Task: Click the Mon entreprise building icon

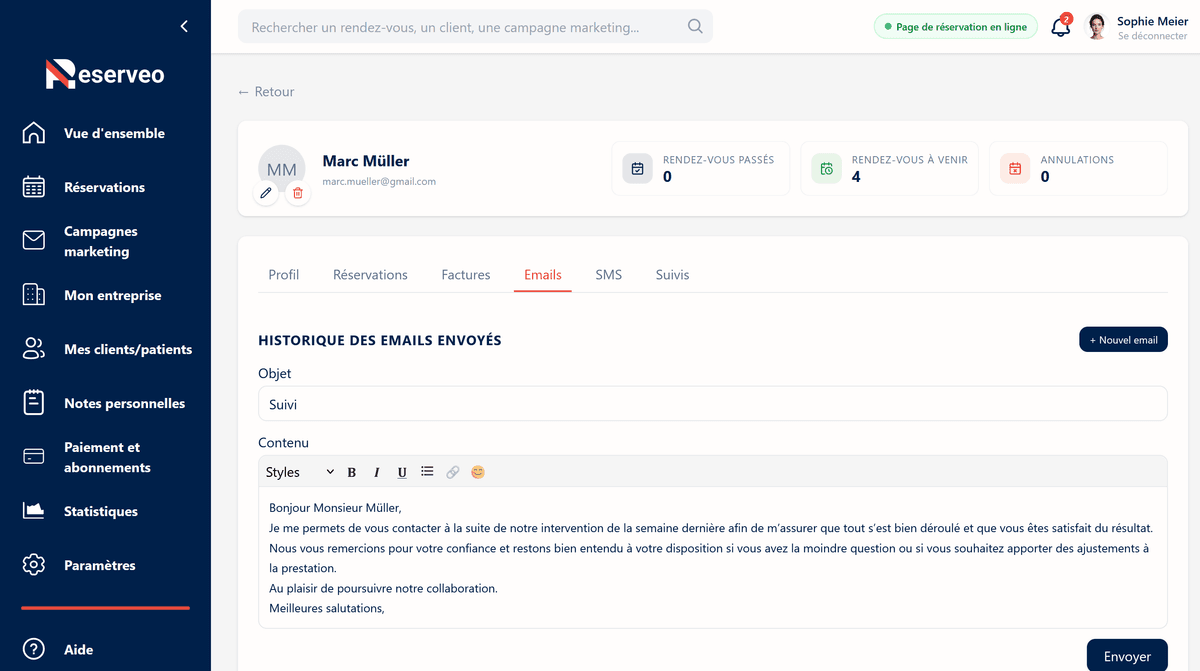Action: point(34,295)
